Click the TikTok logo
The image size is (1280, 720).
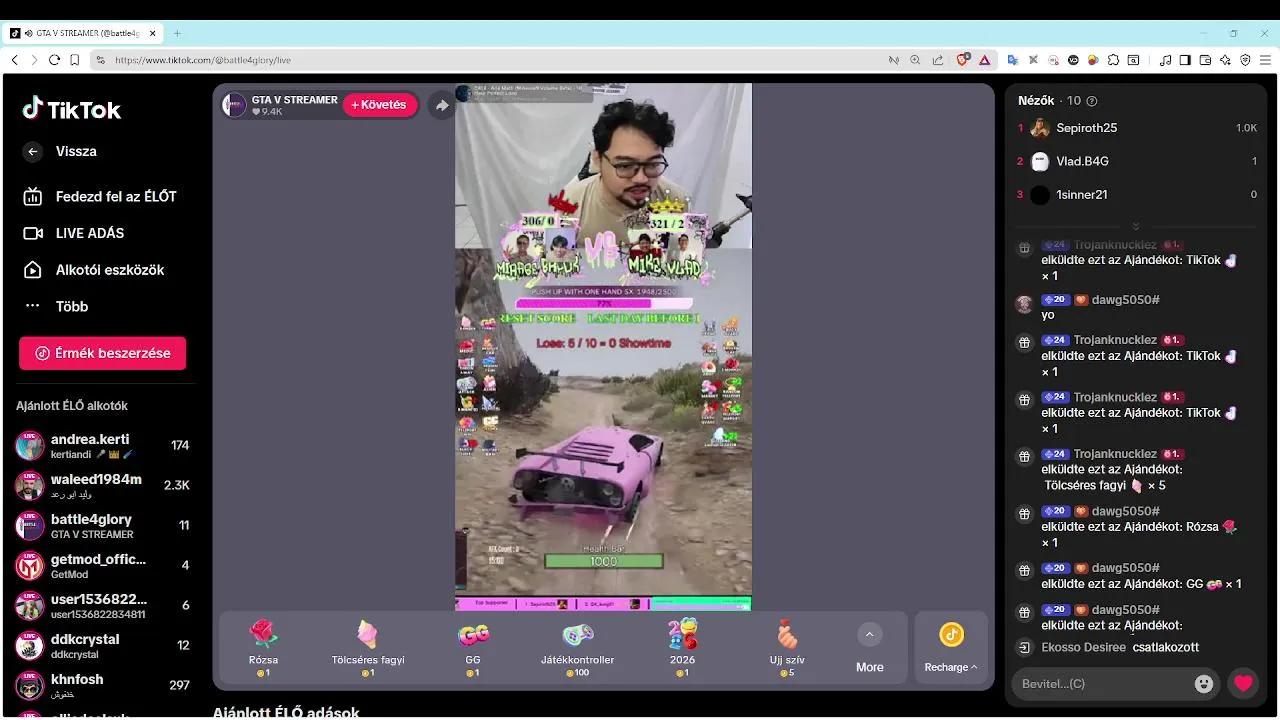tap(72, 109)
